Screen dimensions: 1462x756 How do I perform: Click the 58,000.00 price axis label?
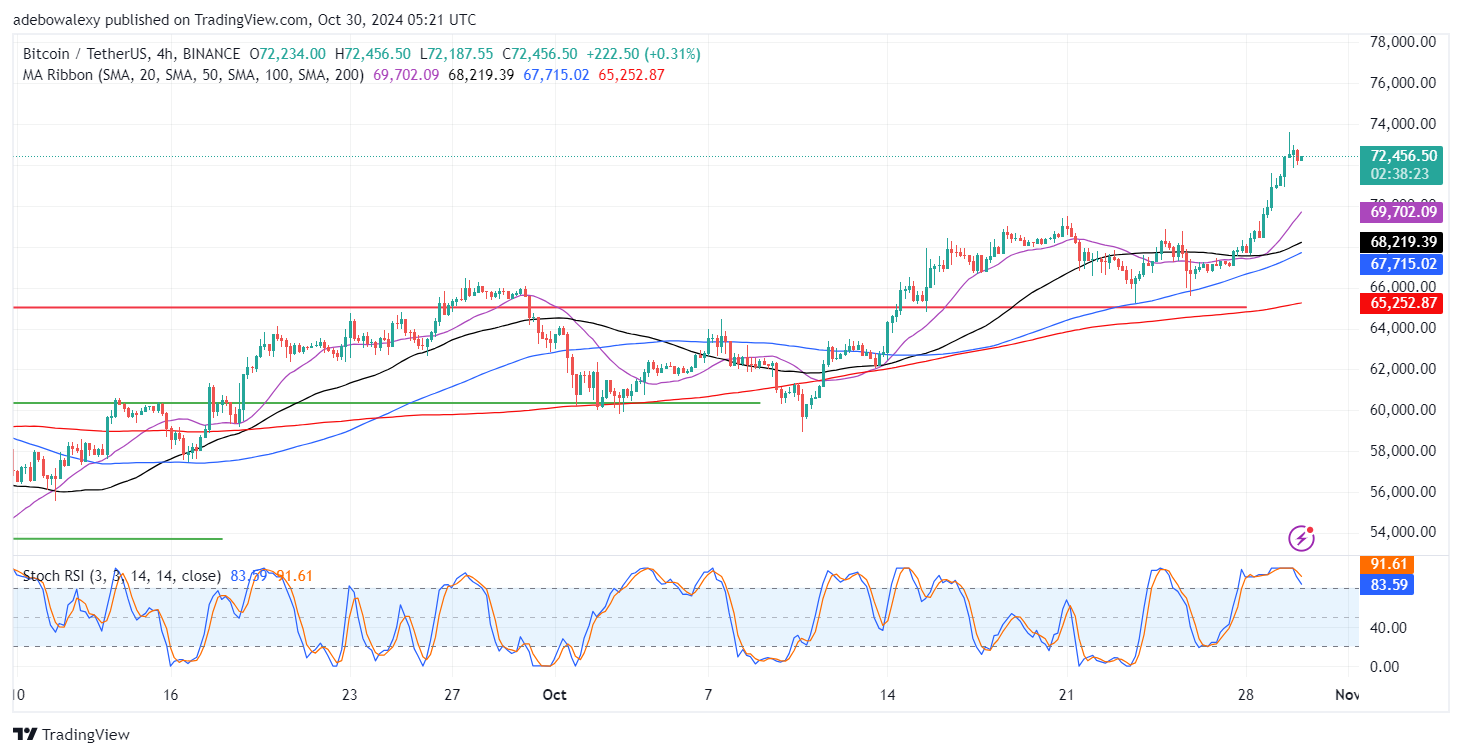click(1403, 451)
